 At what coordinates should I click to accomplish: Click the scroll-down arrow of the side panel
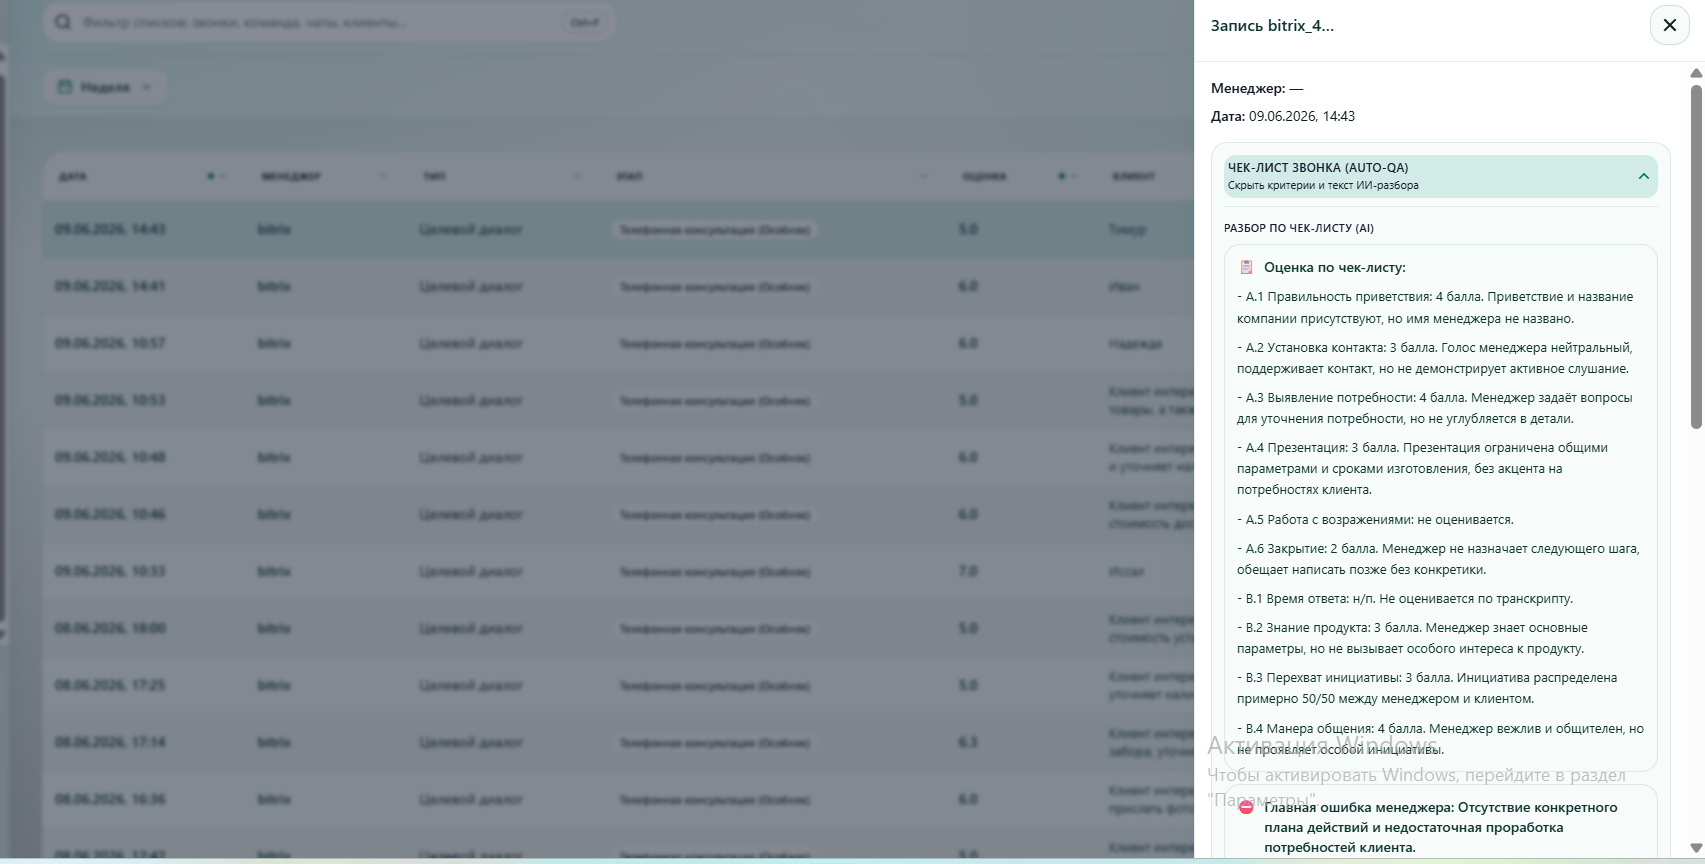click(x=1696, y=848)
